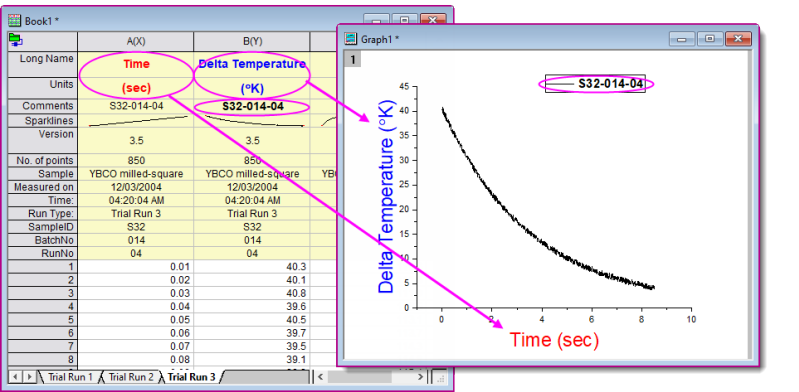Click column B sparkline thumbnail
Image resolution: width=799 pixels, height=392 pixels.
pos(253,121)
